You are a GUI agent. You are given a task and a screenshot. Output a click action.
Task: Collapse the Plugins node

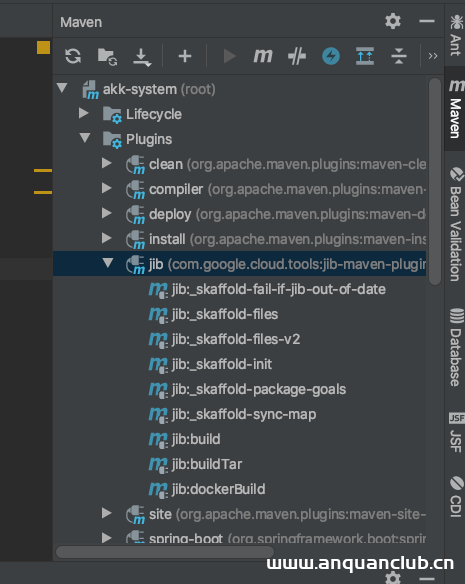(85, 138)
